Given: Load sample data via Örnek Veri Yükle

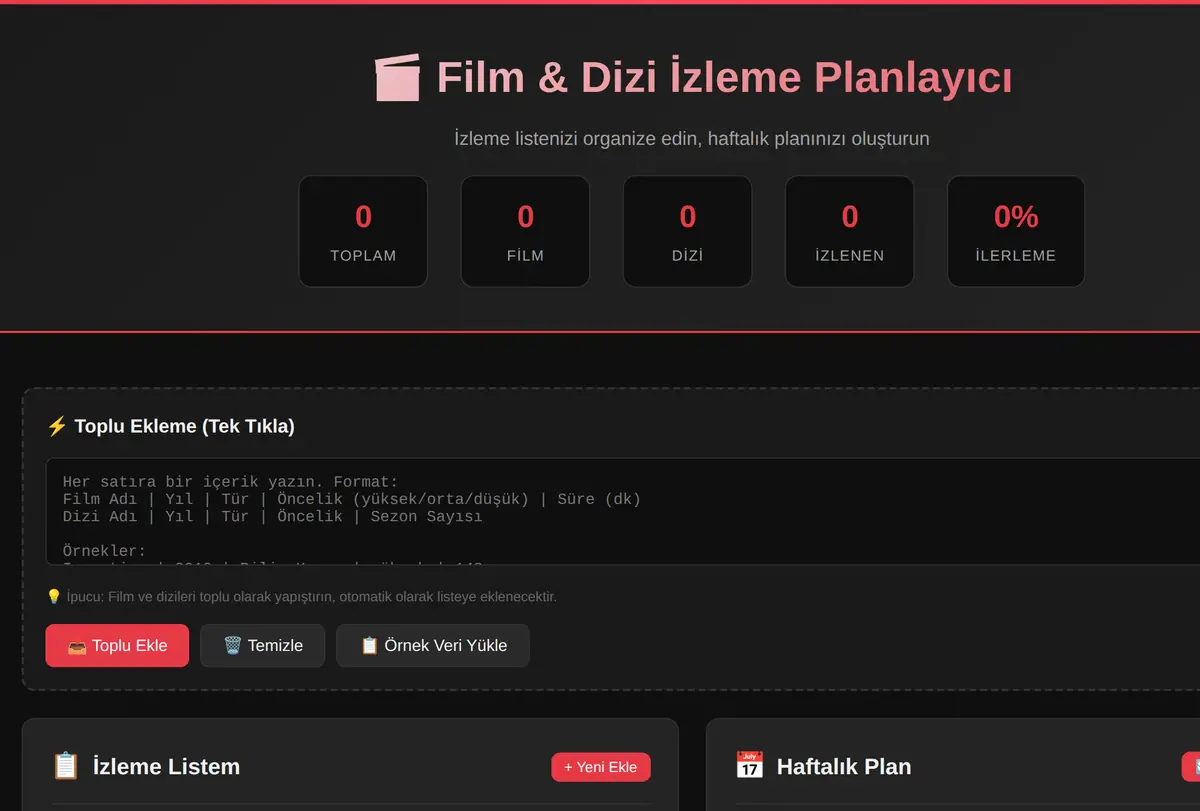Looking at the screenshot, I should click(x=433, y=646).
